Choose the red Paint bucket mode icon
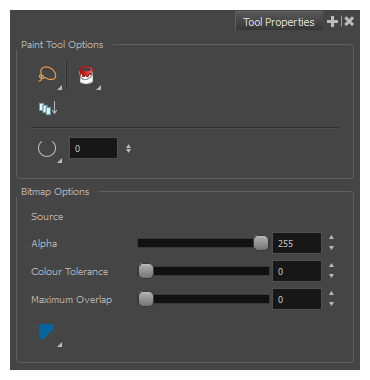This screenshot has width=370, height=380. (x=86, y=75)
